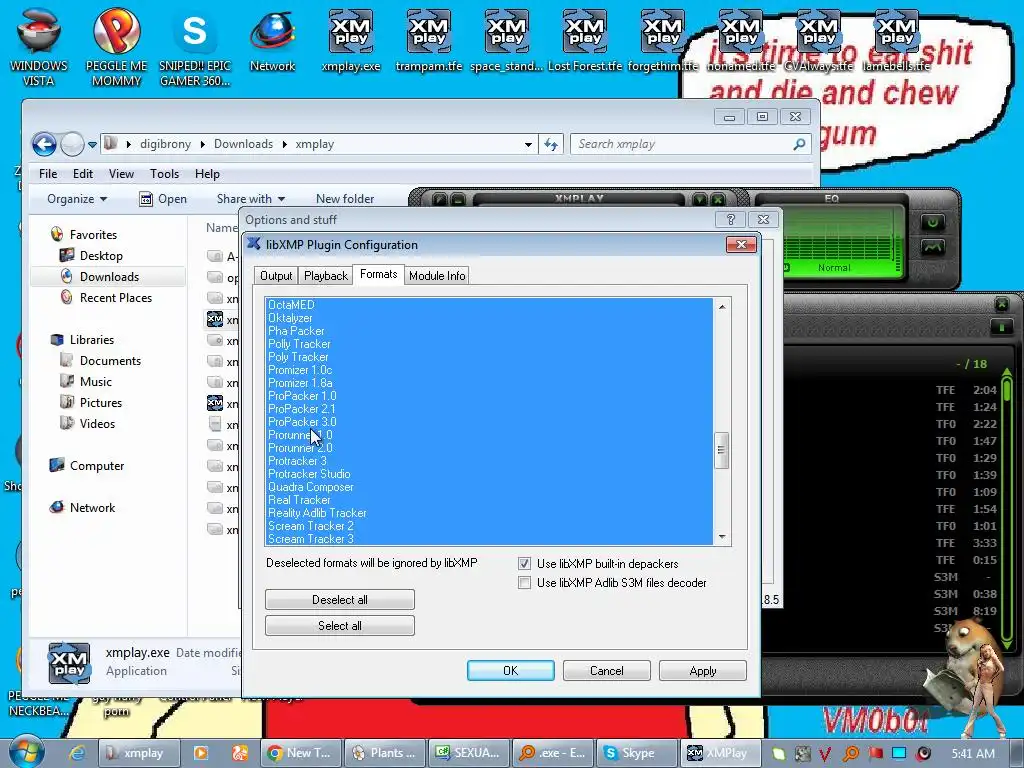The height and width of the screenshot is (768, 1024).
Task: Select Quadra Composer in the formats list
Action: pyautogui.click(x=489, y=487)
